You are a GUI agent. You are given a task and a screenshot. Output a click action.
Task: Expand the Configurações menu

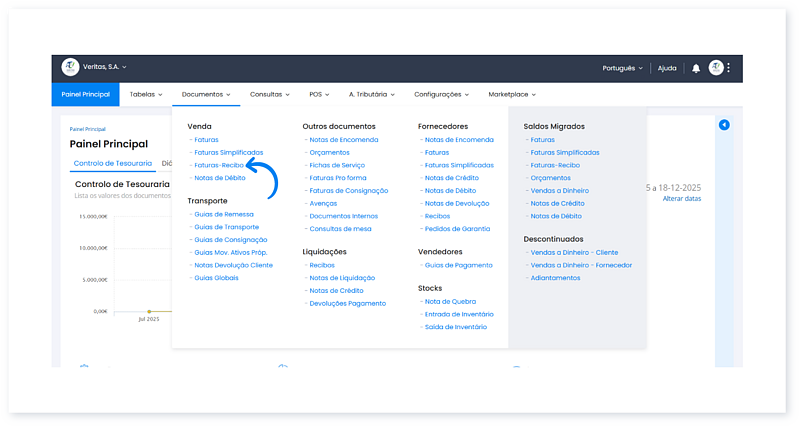(441, 94)
